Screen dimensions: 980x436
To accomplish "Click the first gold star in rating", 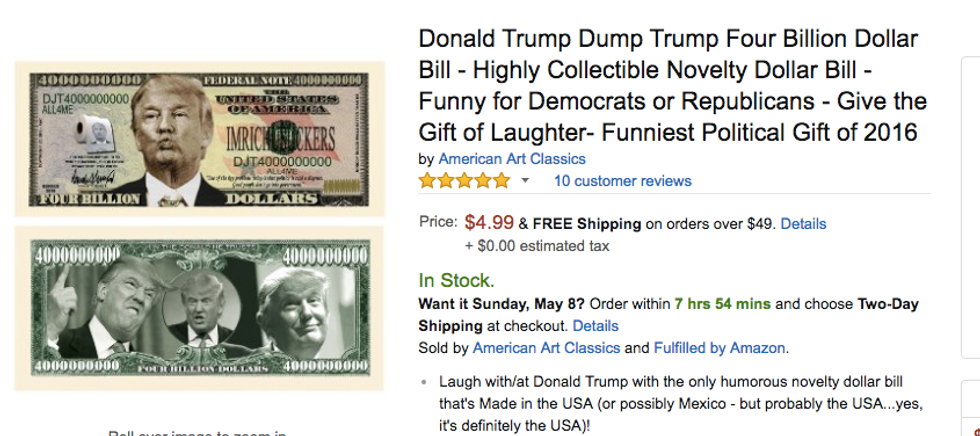I will 427,181.
